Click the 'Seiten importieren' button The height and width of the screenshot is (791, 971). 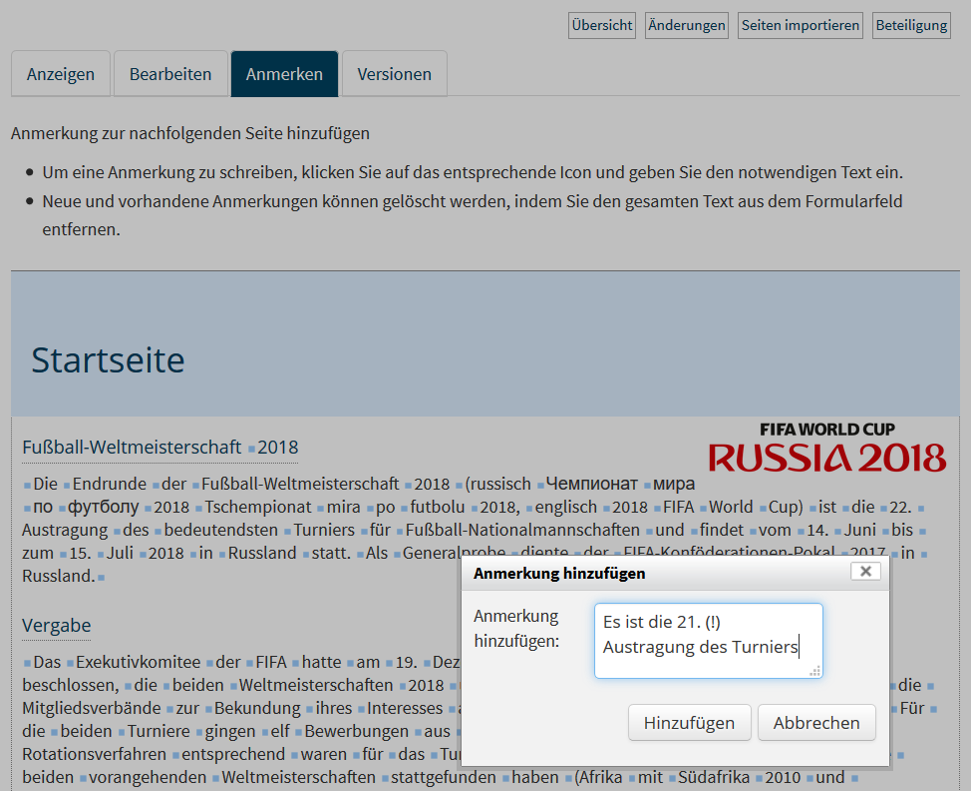(x=800, y=26)
